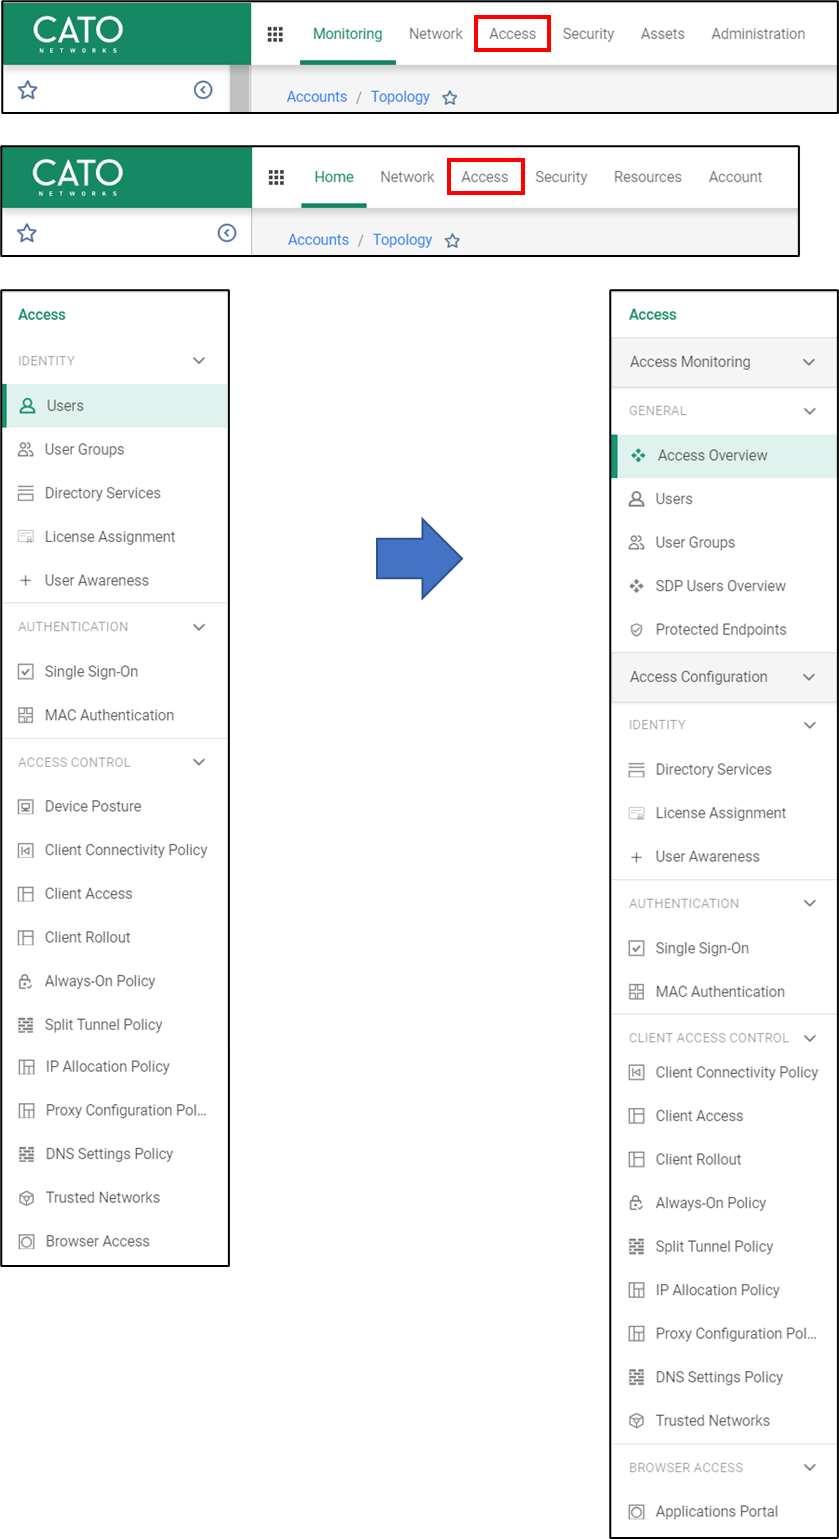The height and width of the screenshot is (1539, 839).
Task: Click the Trusted Networks cube icon in the left panel
Action: pos(26,1198)
